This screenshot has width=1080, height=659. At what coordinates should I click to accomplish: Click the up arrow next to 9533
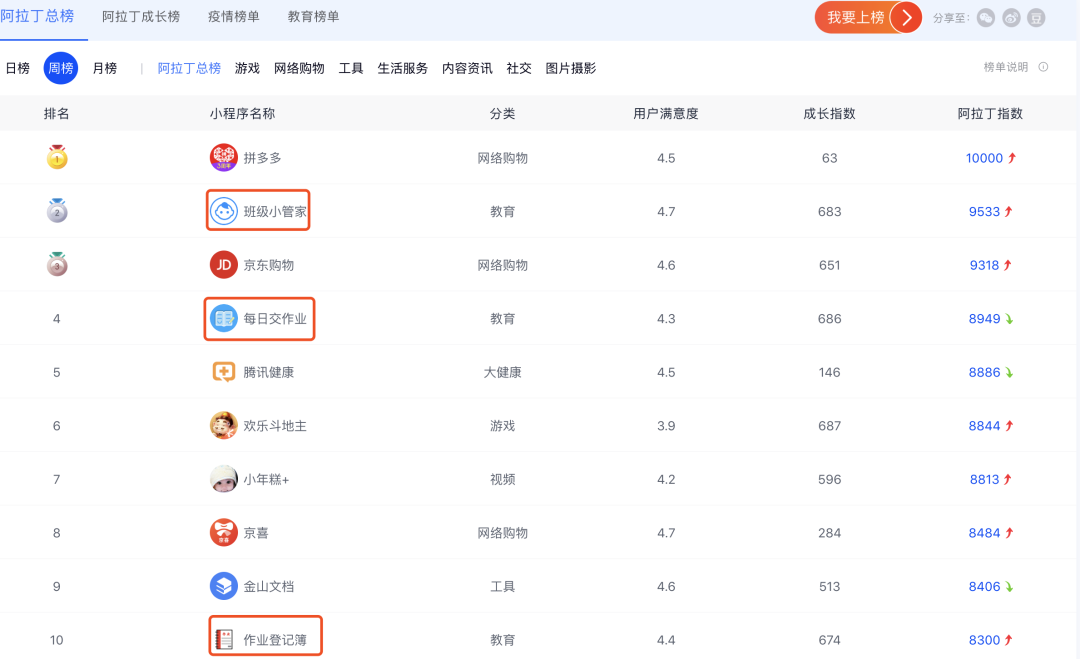point(1008,211)
